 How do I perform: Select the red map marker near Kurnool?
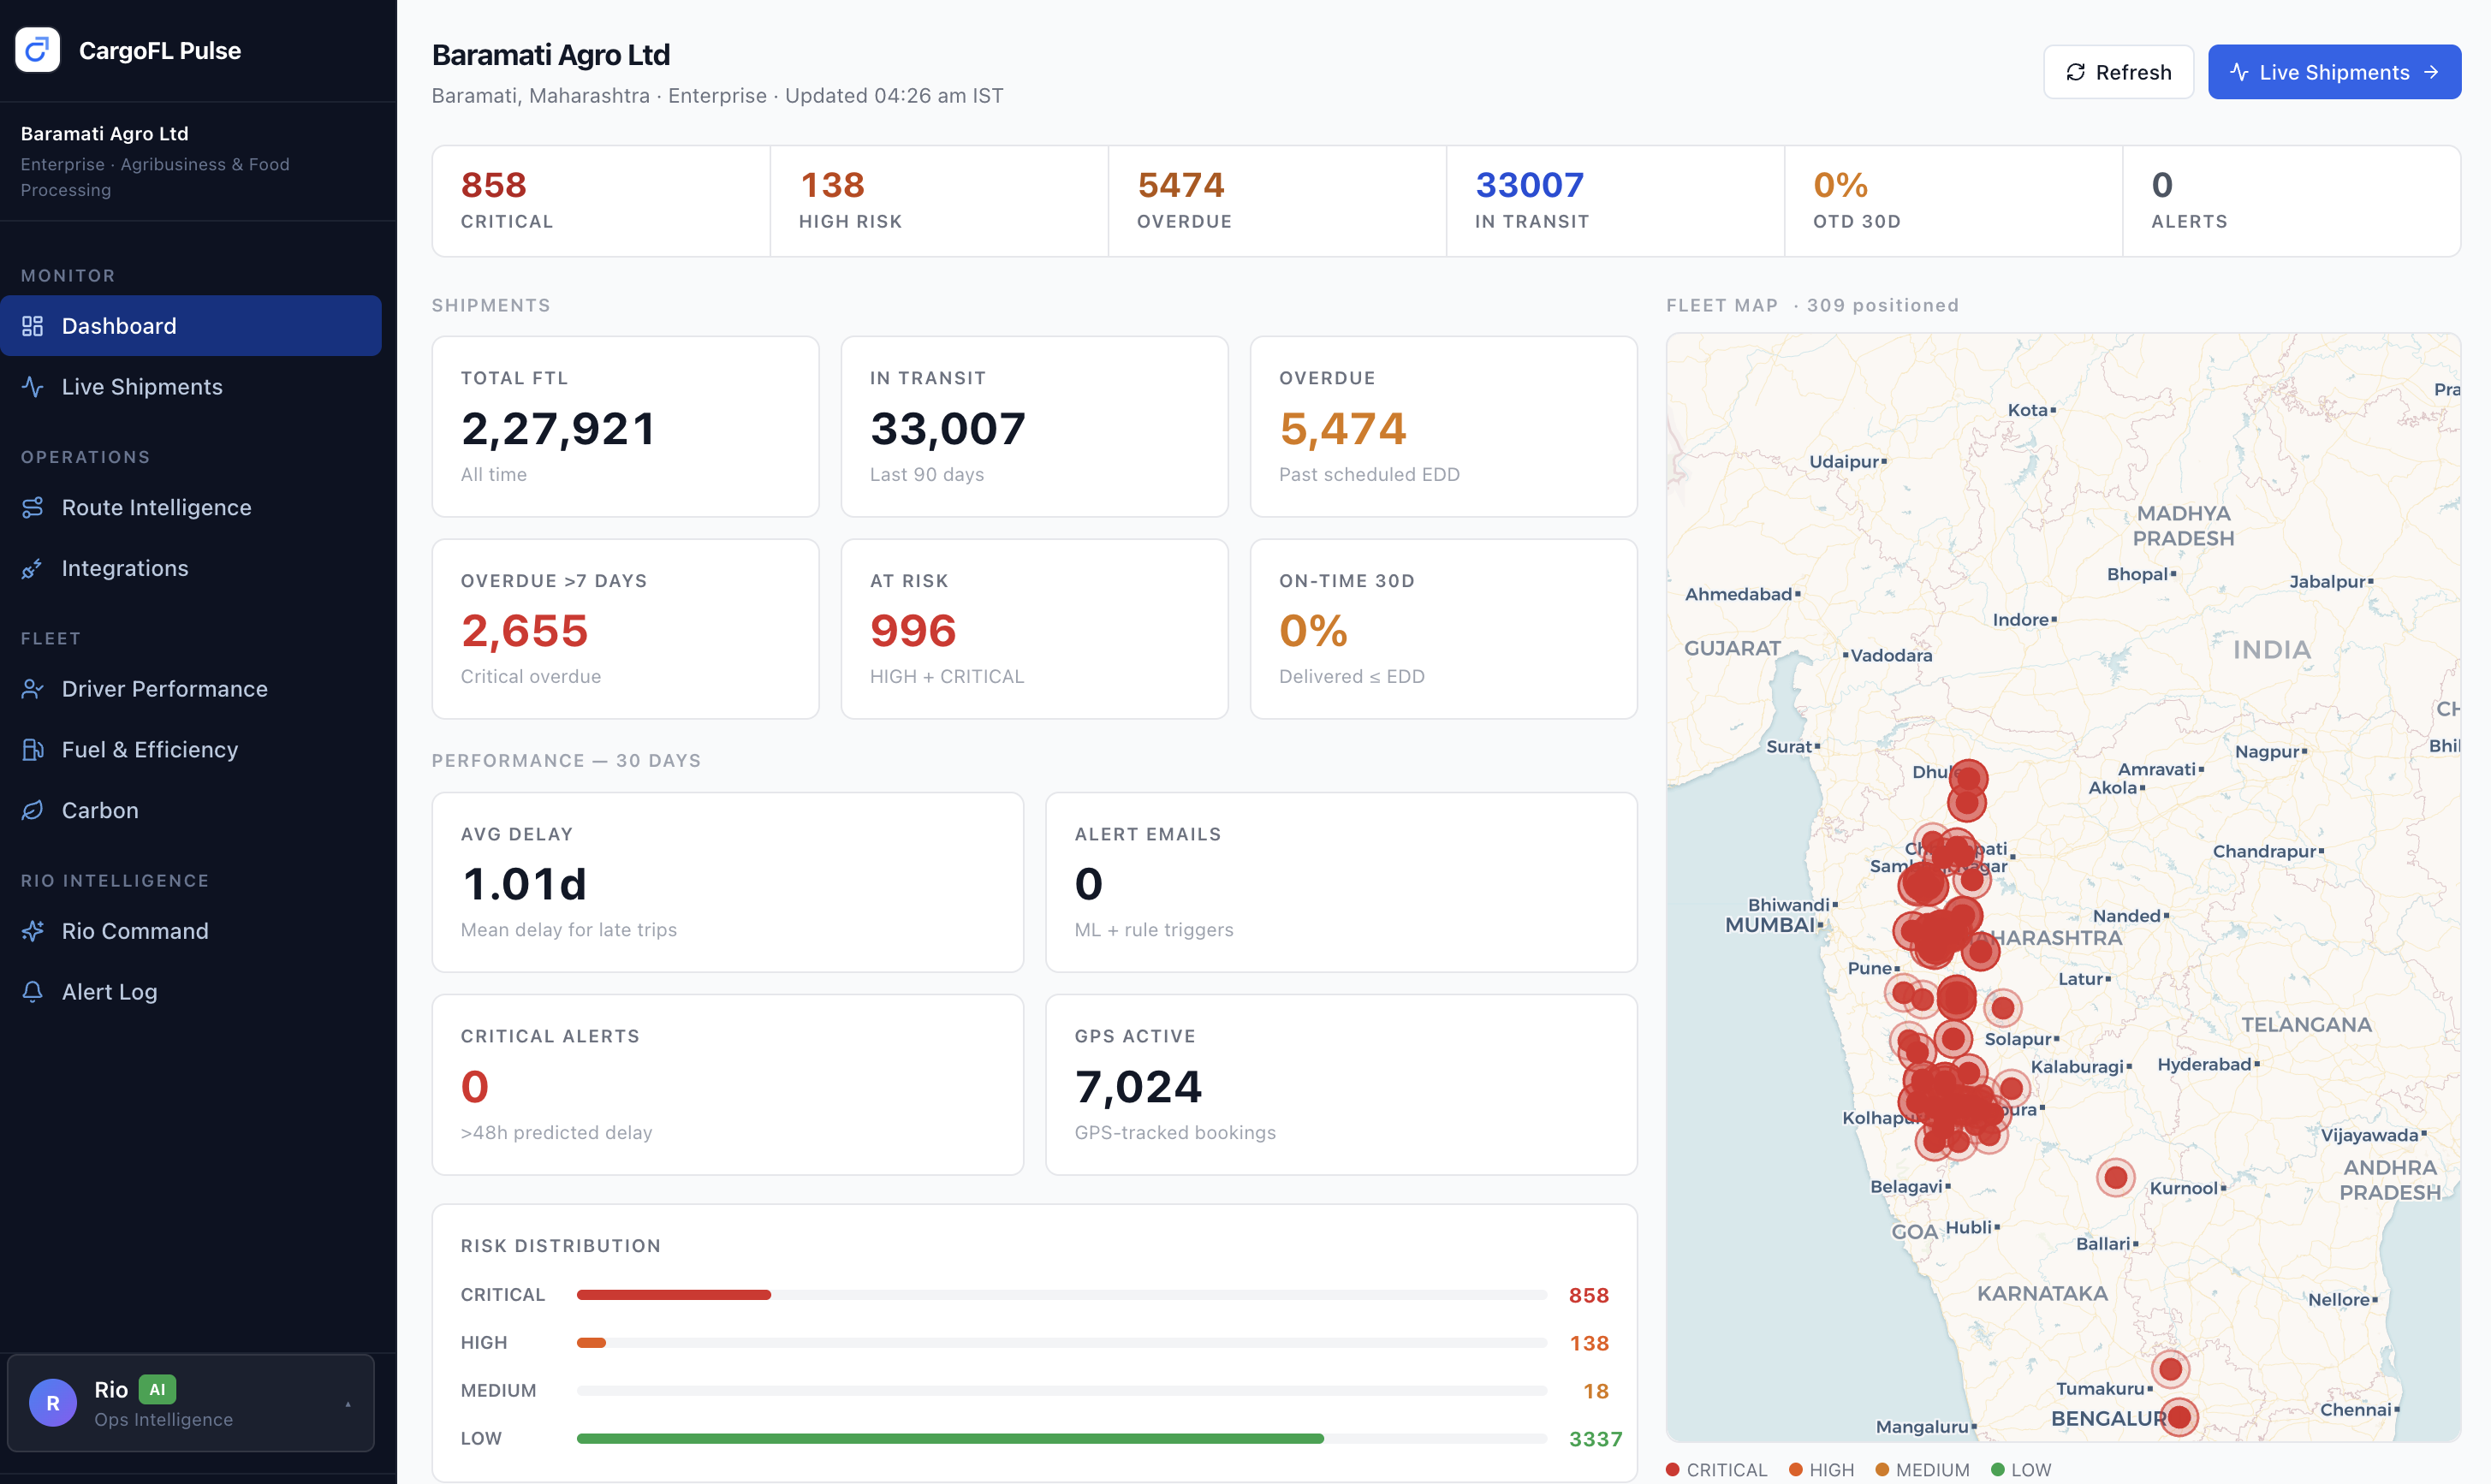pos(2115,1178)
